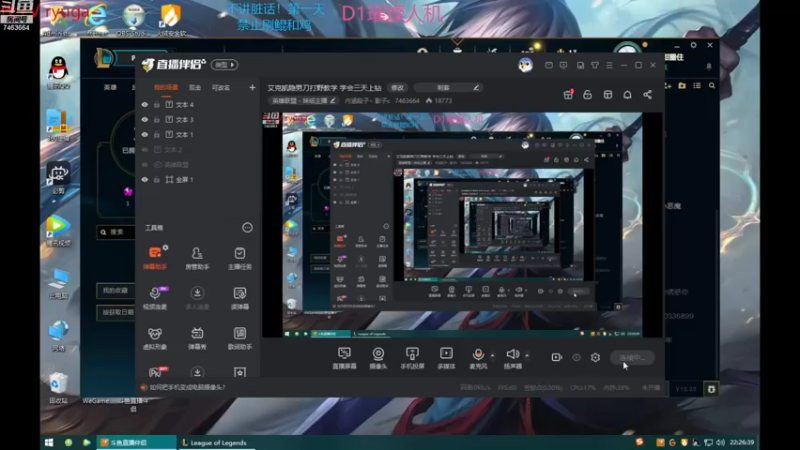Click 我的收藏 button in League client

click(x=116, y=291)
